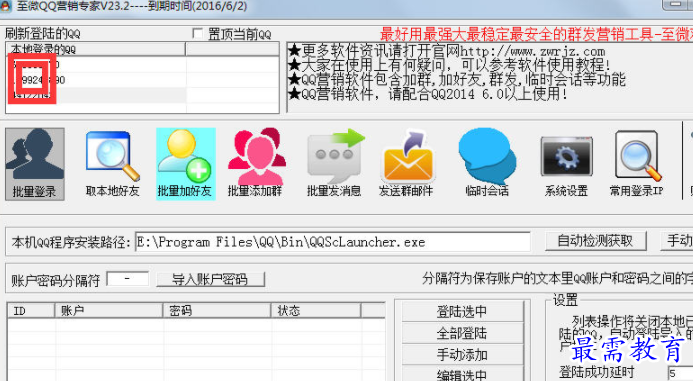Click the 登陆选中 button

pyautogui.click(x=462, y=312)
